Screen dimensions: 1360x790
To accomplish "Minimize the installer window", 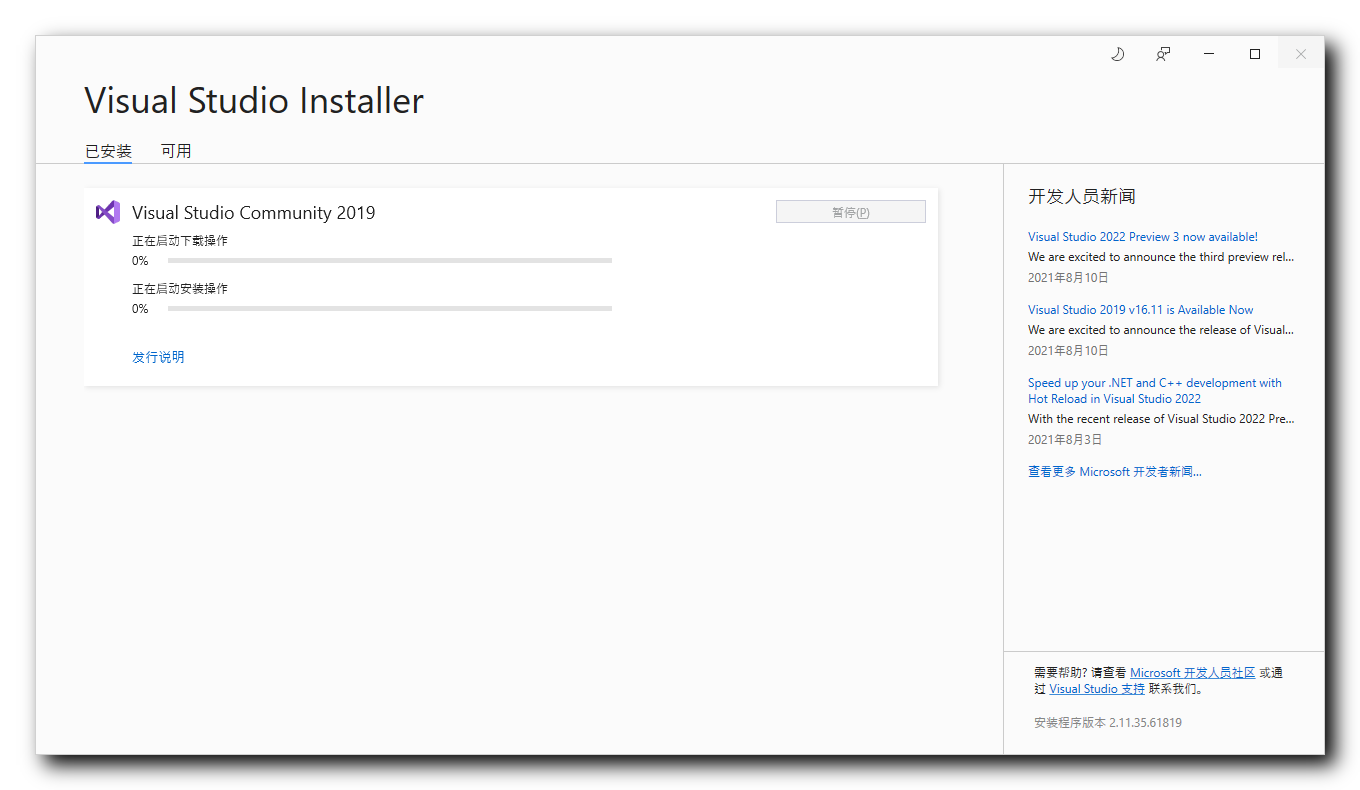I will (x=1209, y=54).
